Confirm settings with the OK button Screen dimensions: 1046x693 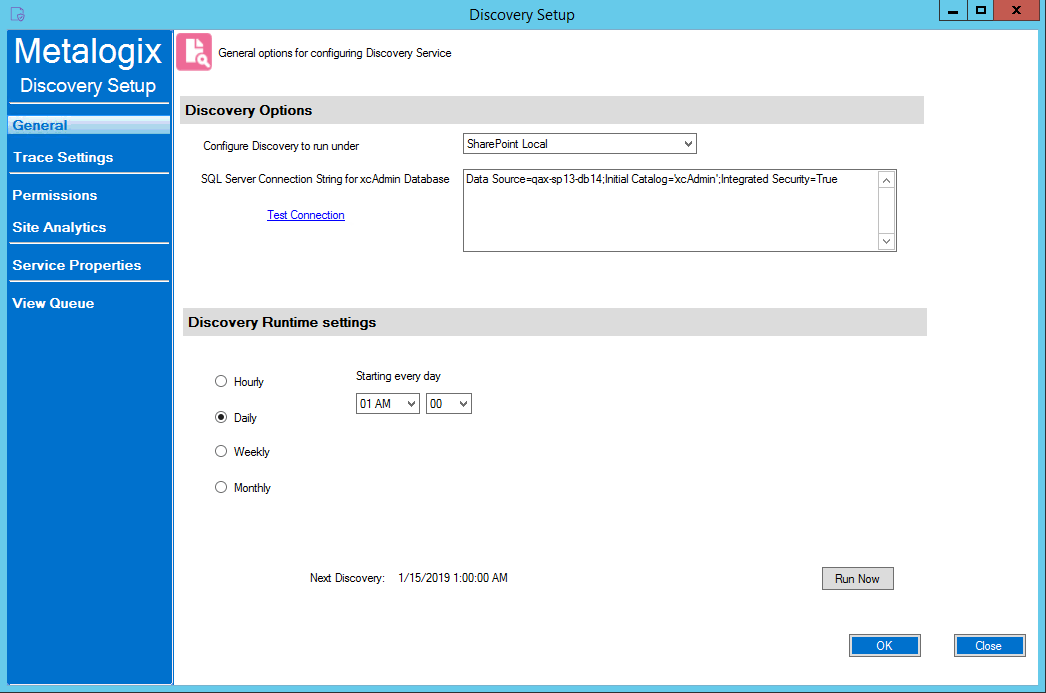pyautogui.click(x=884, y=645)
